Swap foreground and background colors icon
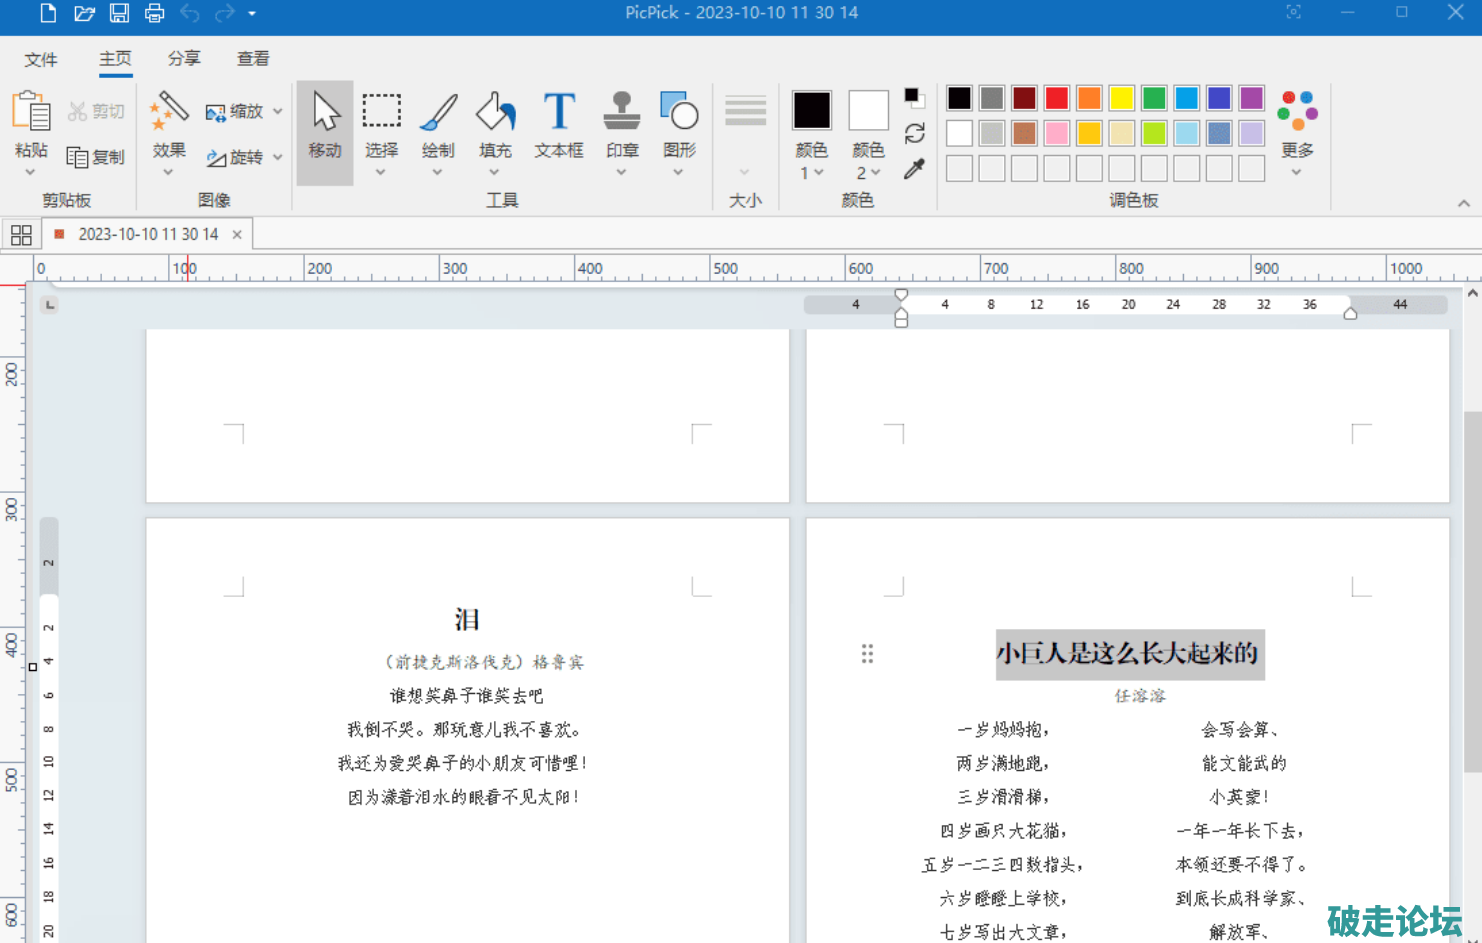 click(x=914, y=133)
